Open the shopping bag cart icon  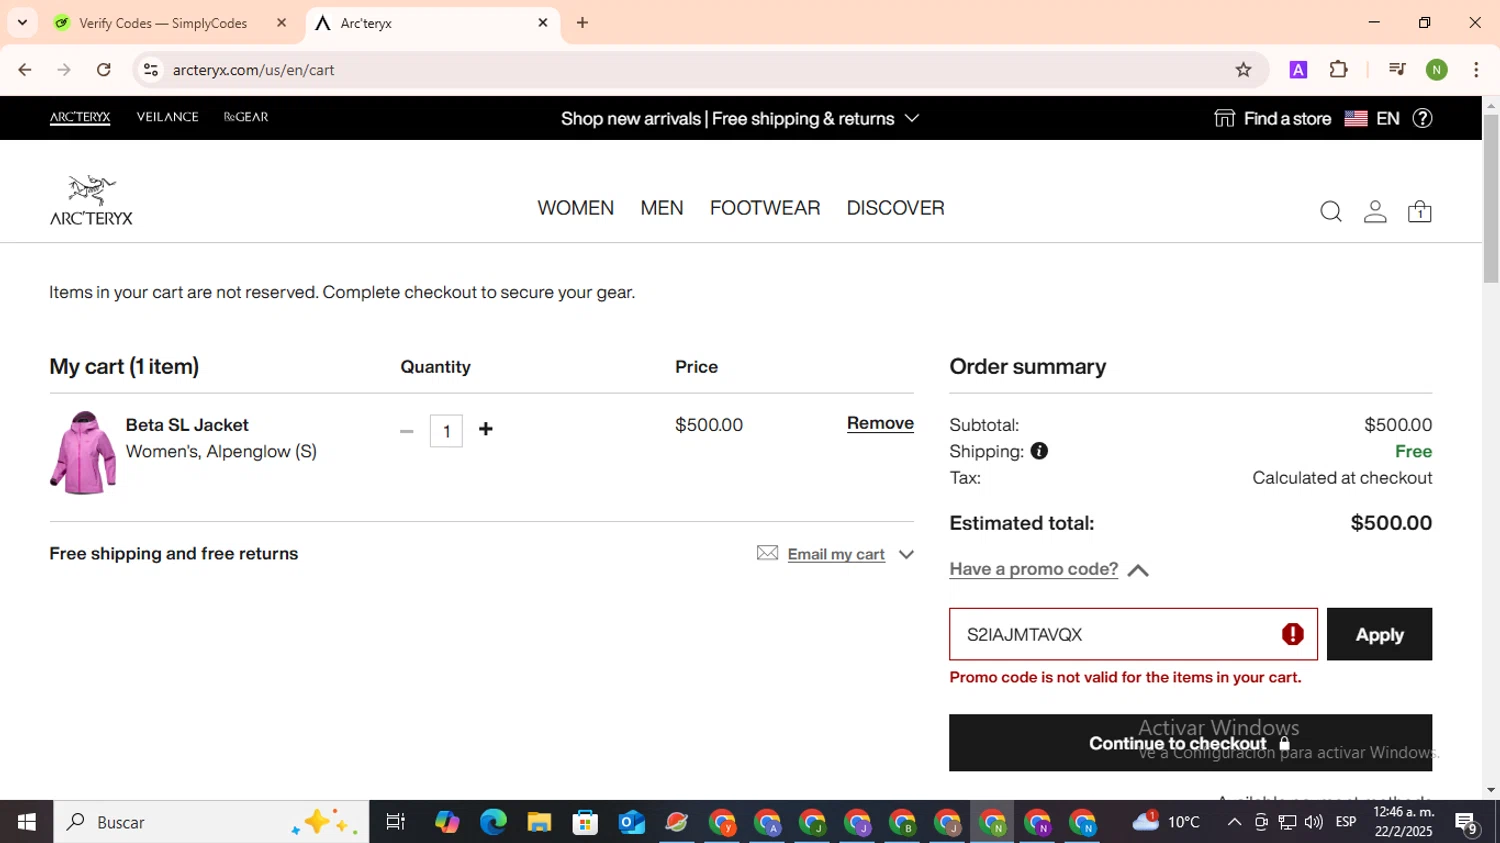click(x=1419, y=212)
